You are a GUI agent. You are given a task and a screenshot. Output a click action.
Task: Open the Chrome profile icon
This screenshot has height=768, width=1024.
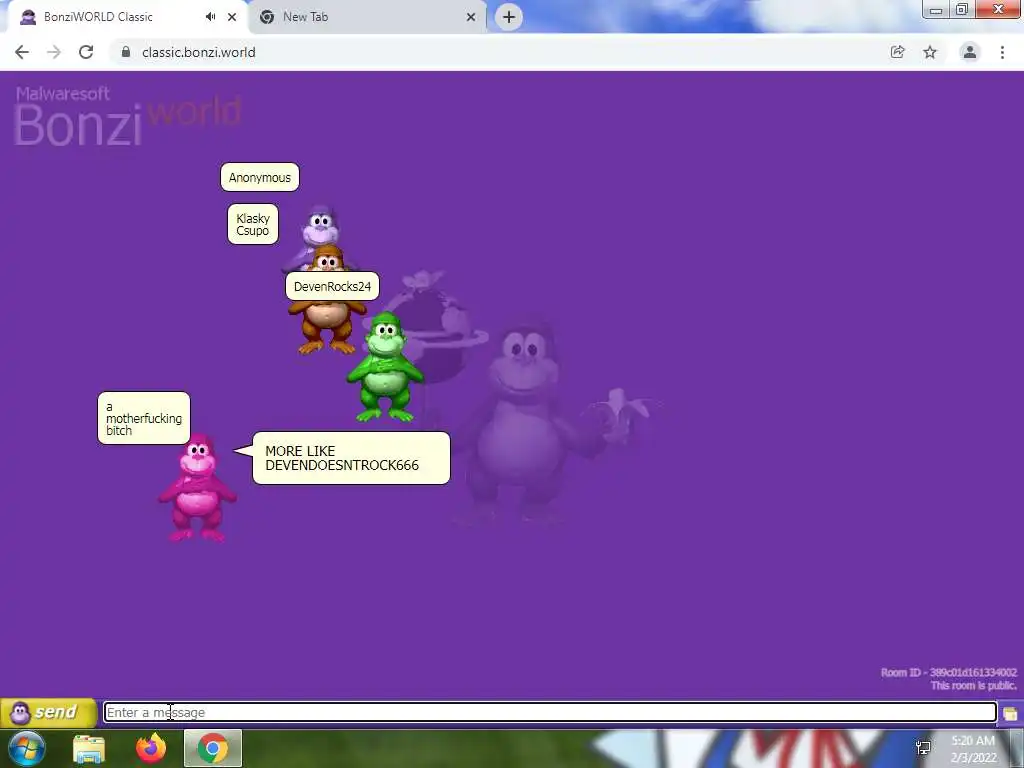click(970, 52)
